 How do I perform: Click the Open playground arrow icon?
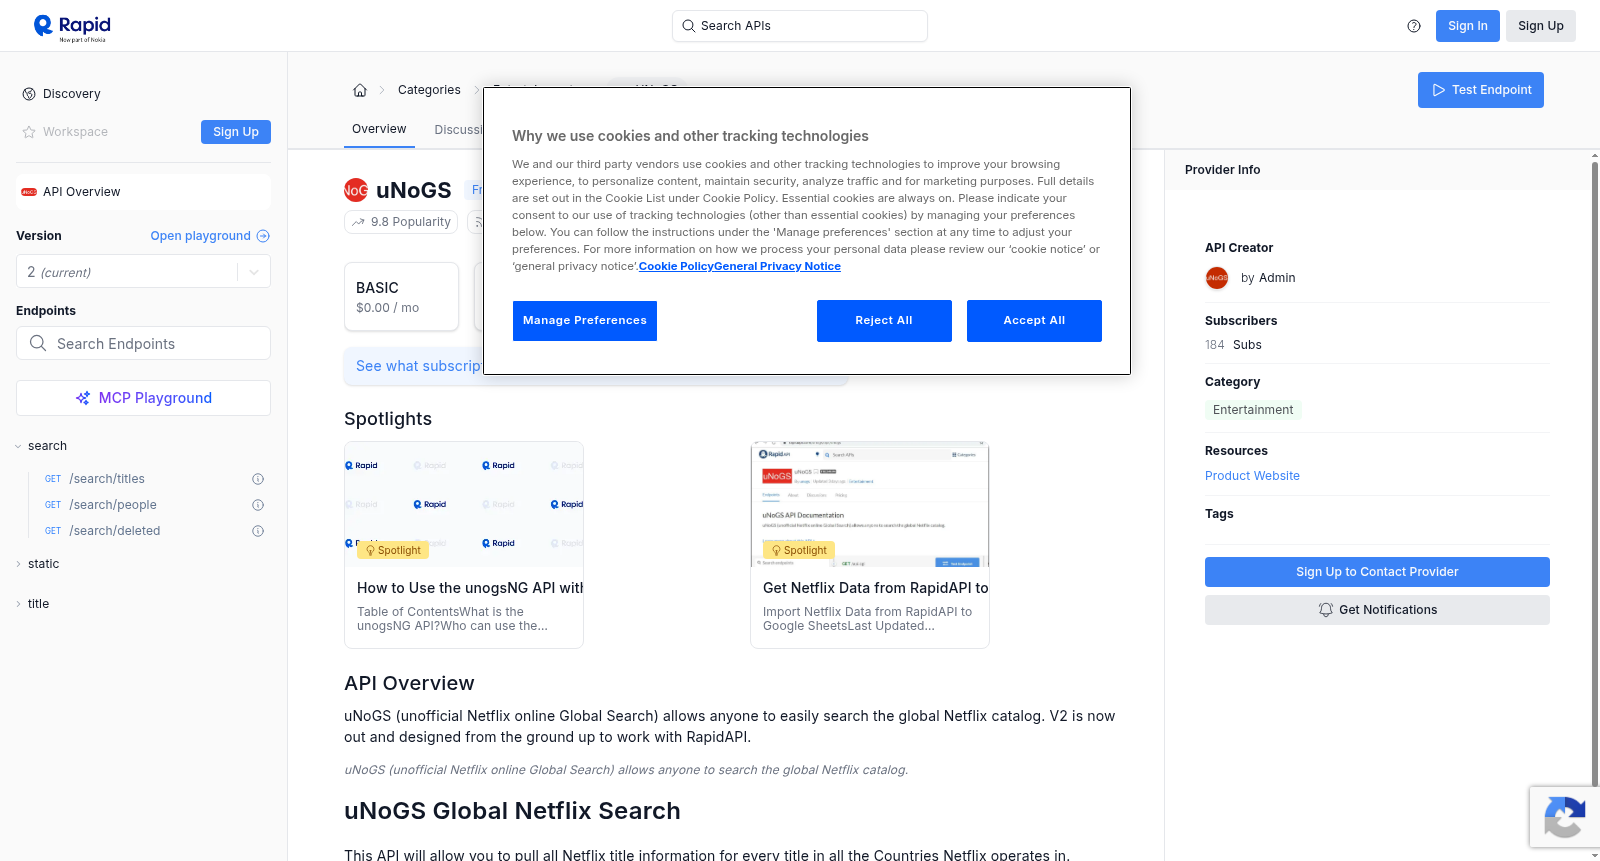[x=263, y=236]
